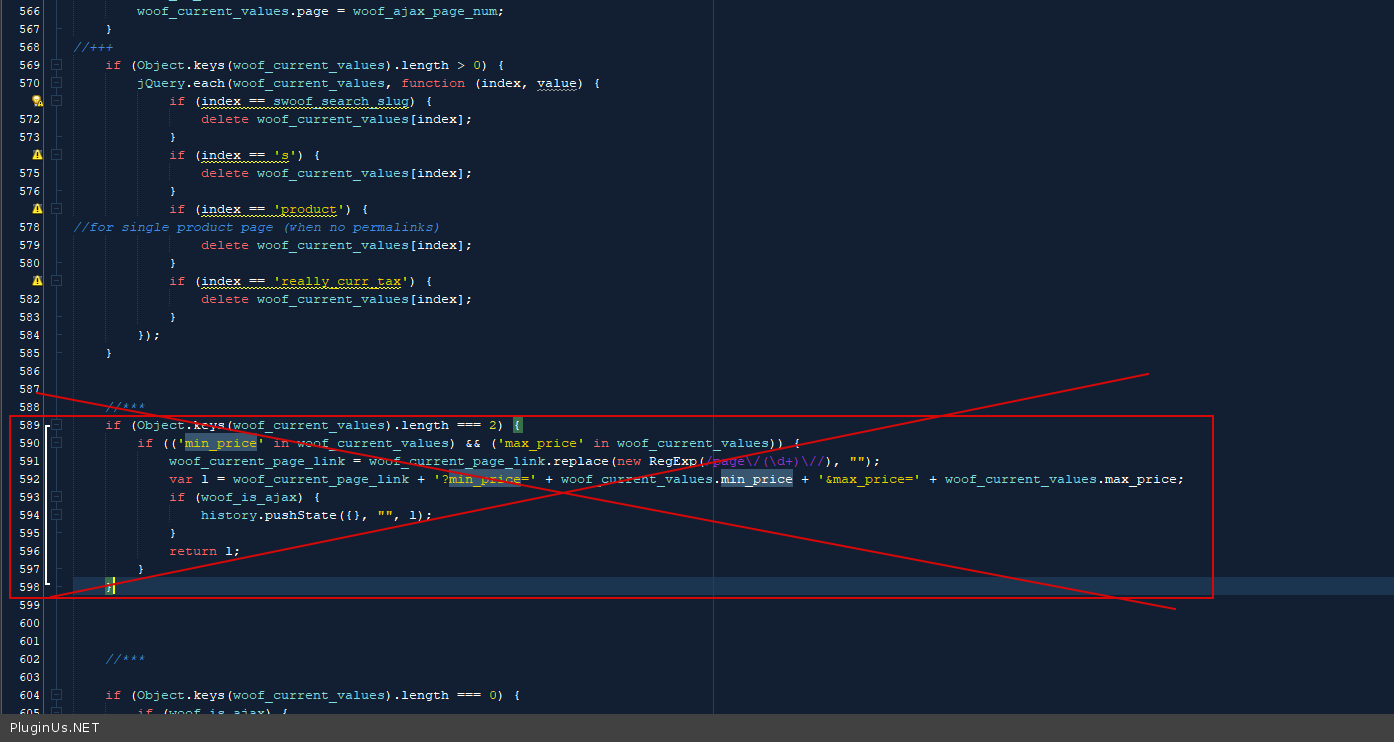Screen dimensions: 1394x742
Task: Collapse the fold for the swoof_search_slug if-block
Action: coord(57,101)
